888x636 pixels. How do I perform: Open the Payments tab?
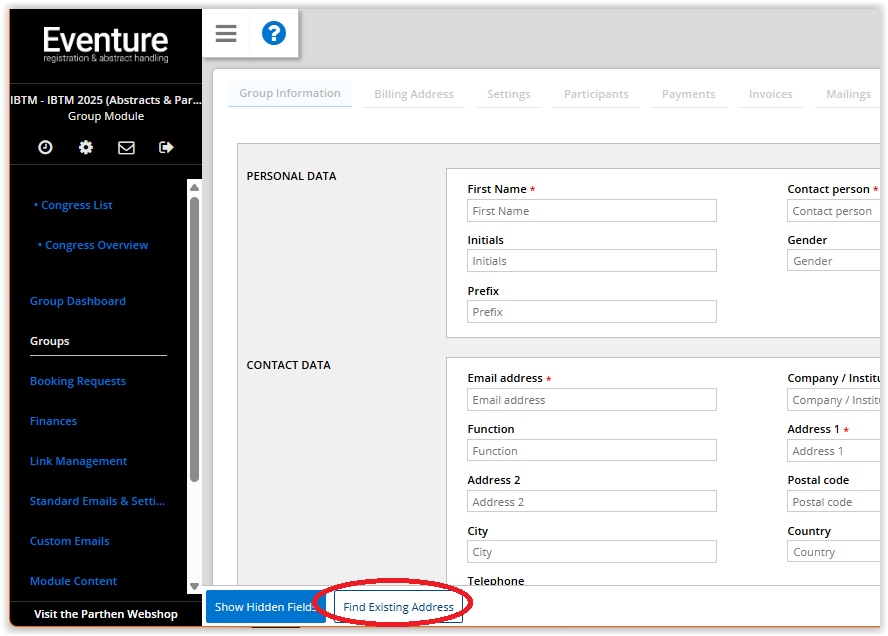pos(688,94)
